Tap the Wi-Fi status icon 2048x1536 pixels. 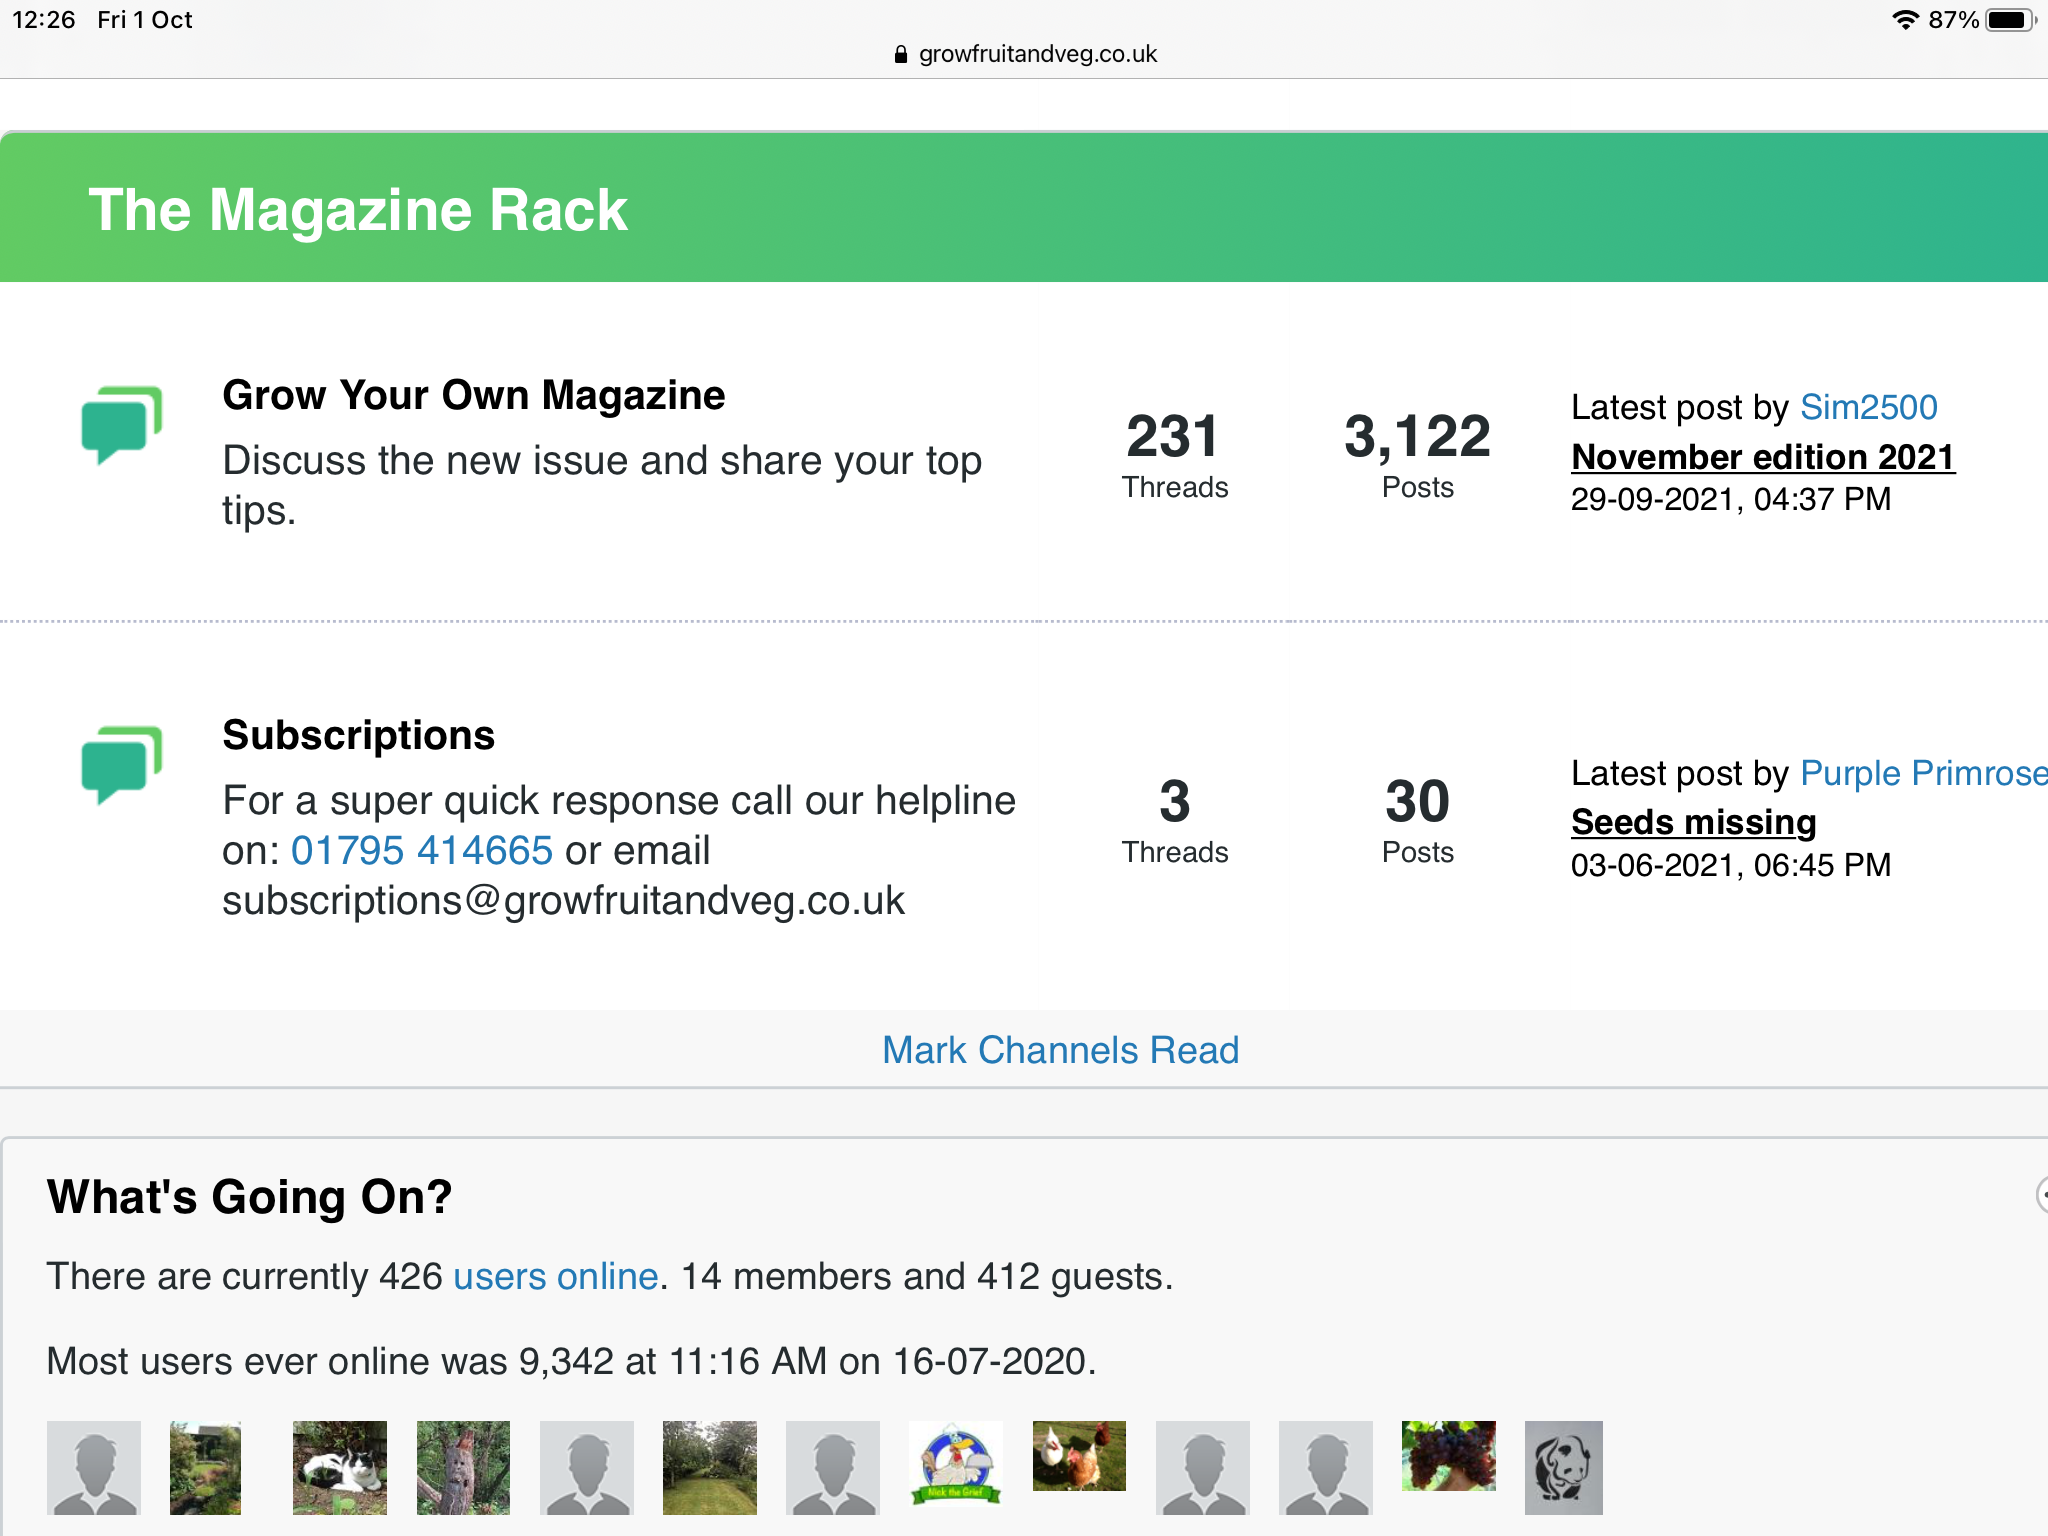[x=1905, y=20]
